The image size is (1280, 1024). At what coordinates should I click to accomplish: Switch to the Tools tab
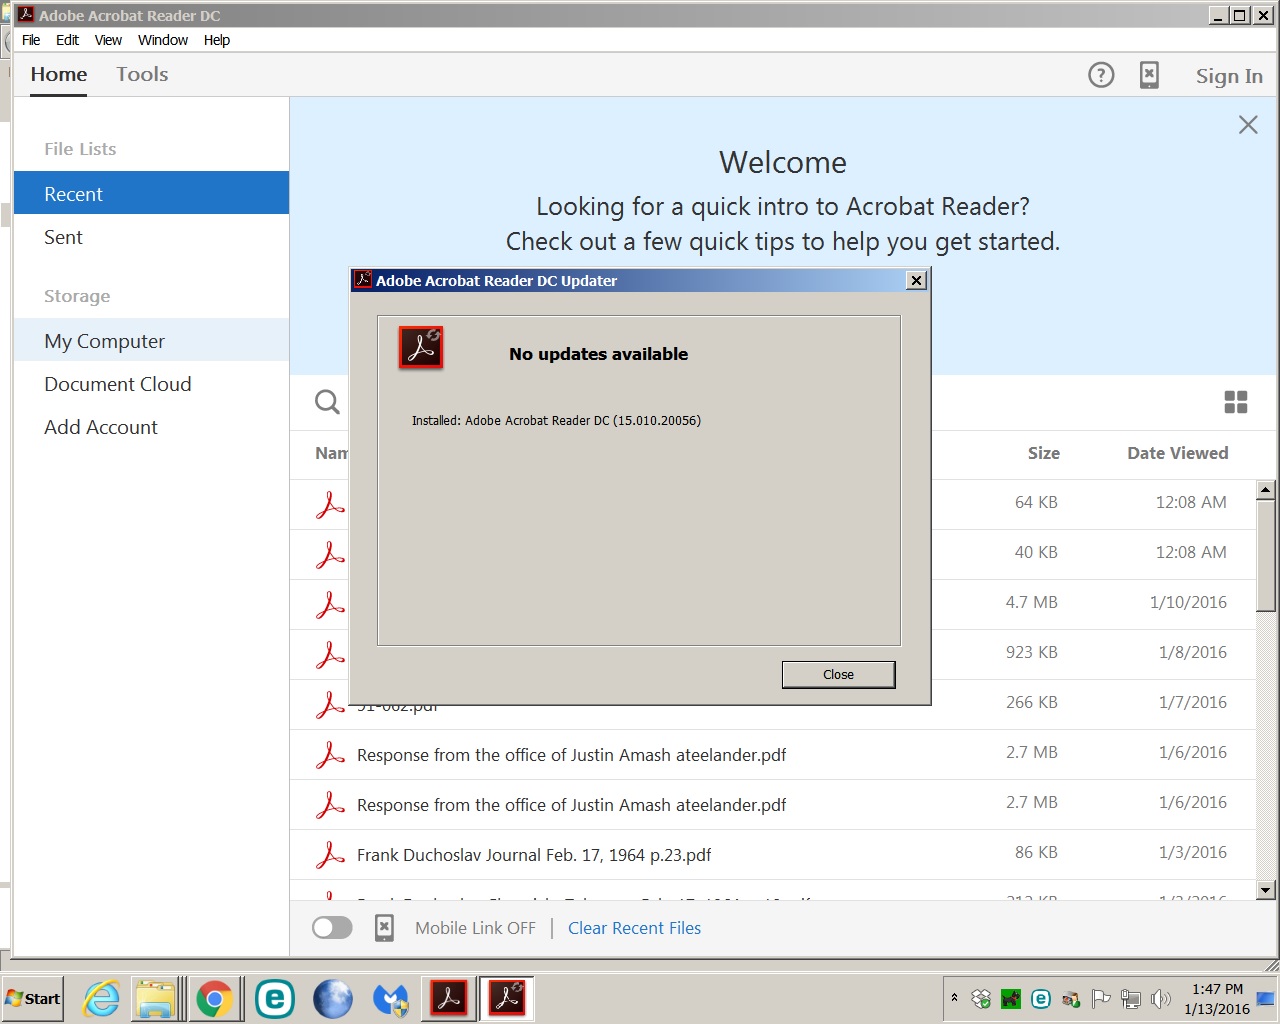click(142, 74)
